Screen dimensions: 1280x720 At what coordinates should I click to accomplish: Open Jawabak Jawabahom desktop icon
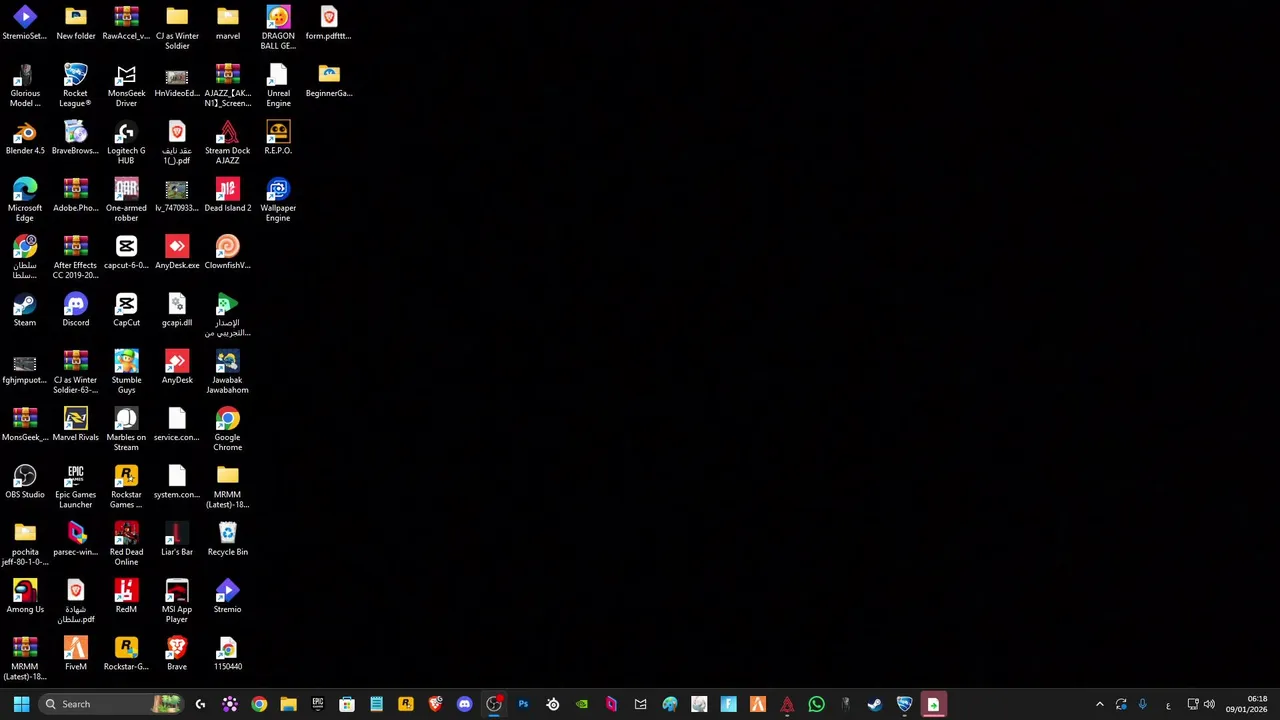pyautogui.click(x=227, y=373)
